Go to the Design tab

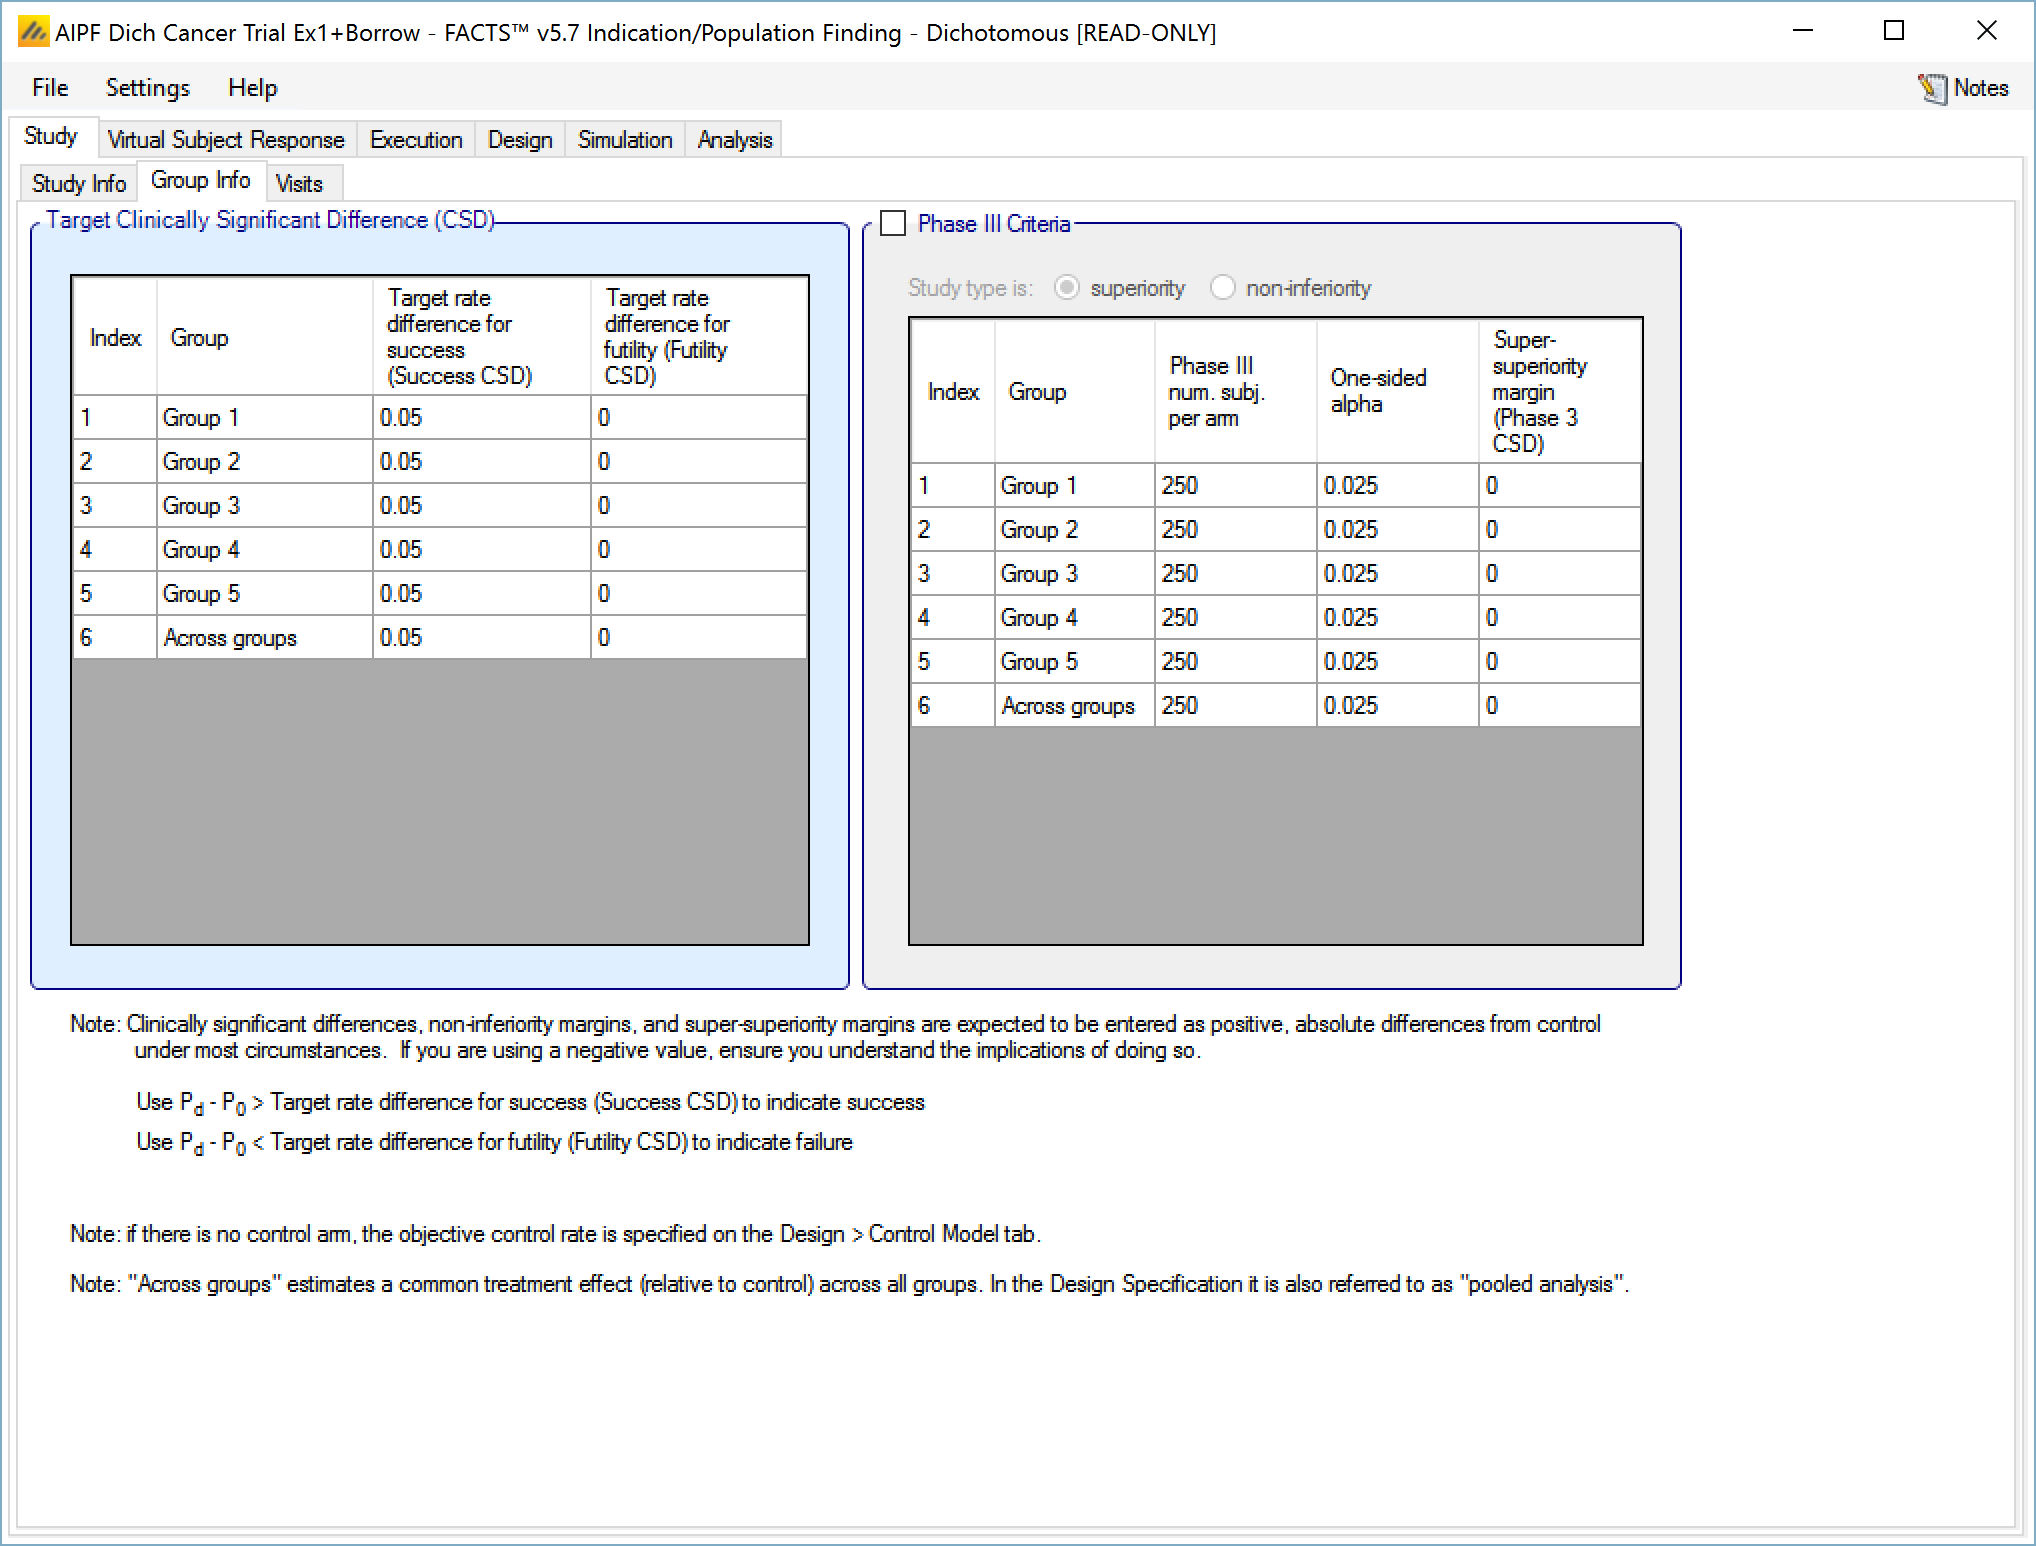(x=520, y=140)
